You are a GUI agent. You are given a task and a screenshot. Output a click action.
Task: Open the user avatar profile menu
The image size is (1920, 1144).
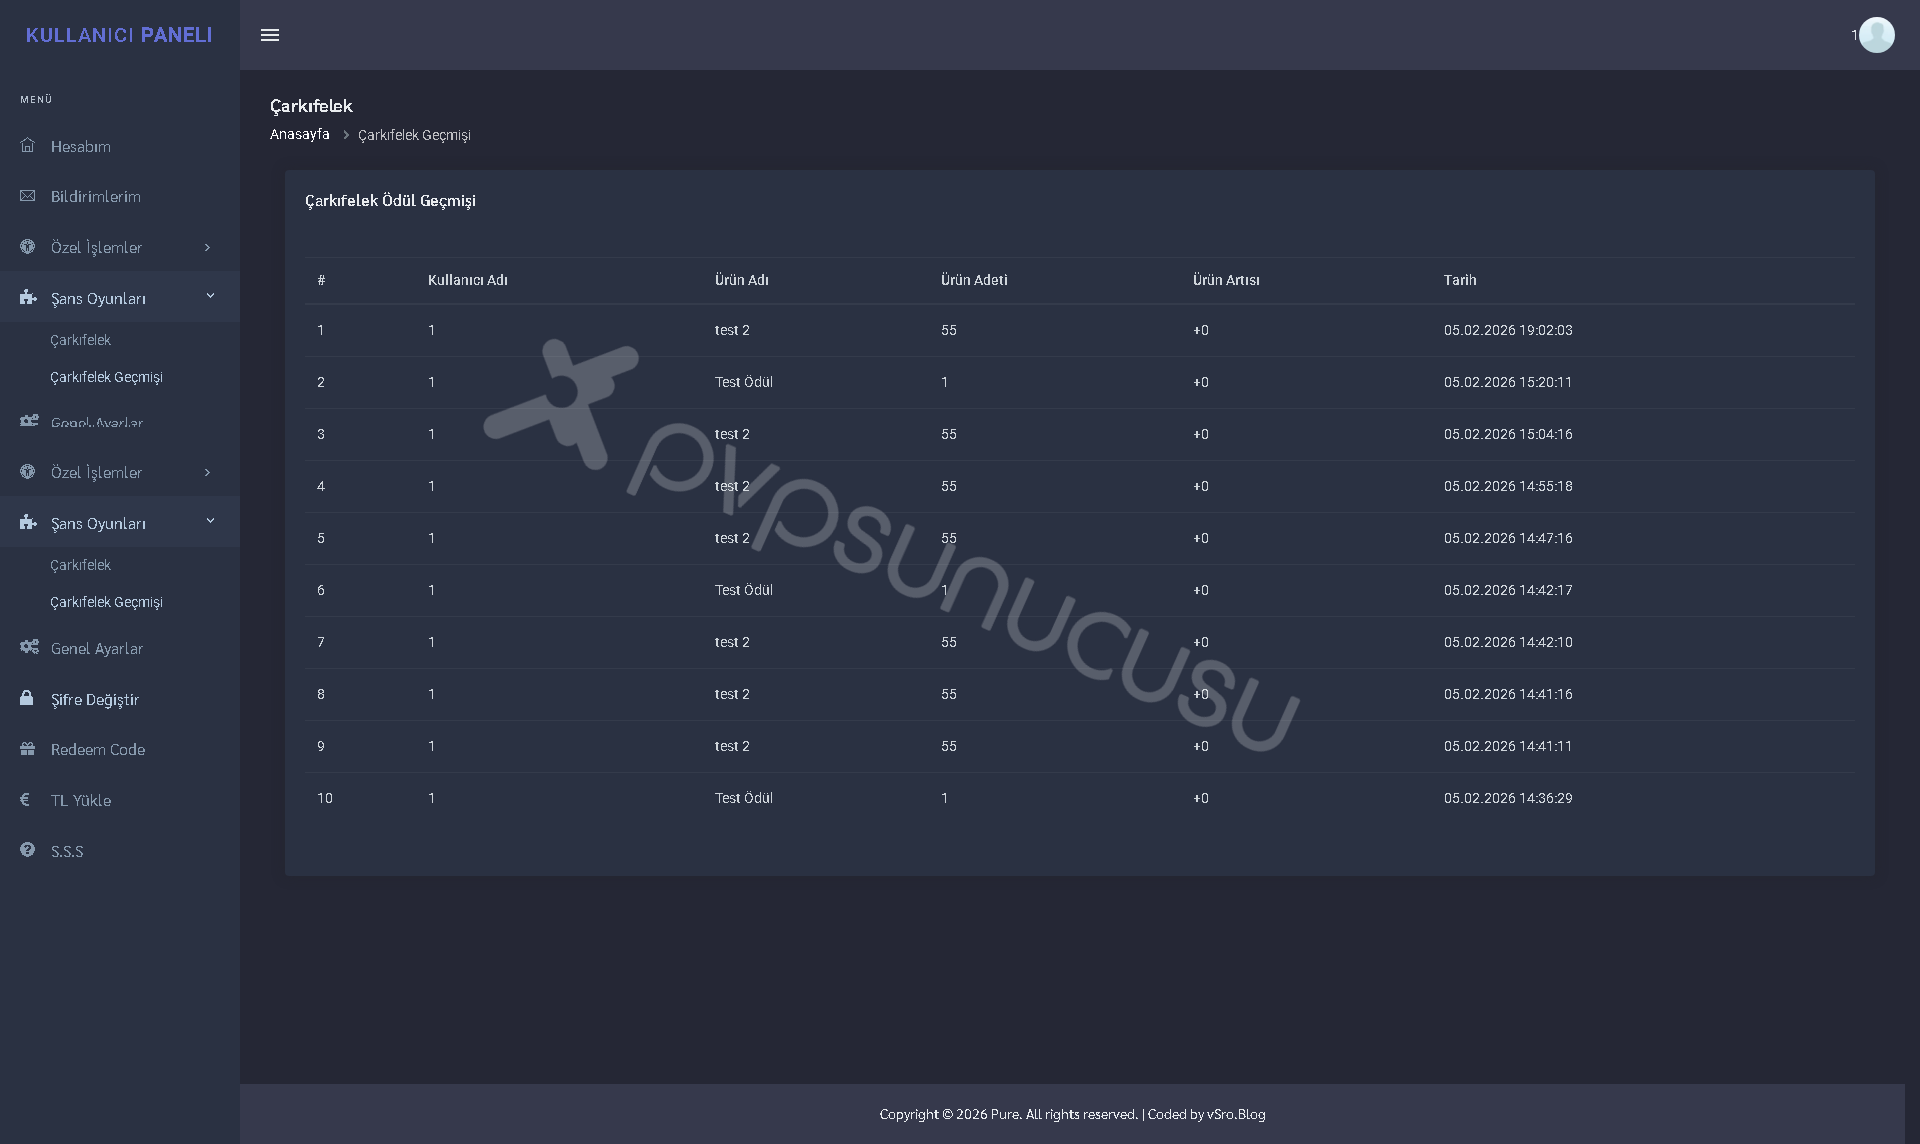(x=1876, y=35)
